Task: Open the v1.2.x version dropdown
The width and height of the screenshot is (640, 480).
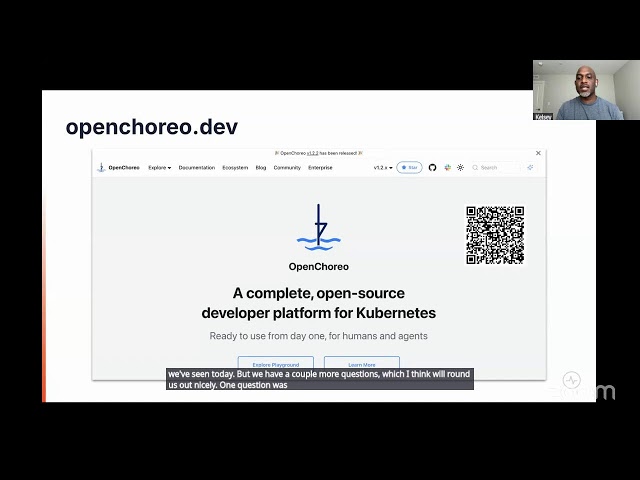Action: (383, 168)
